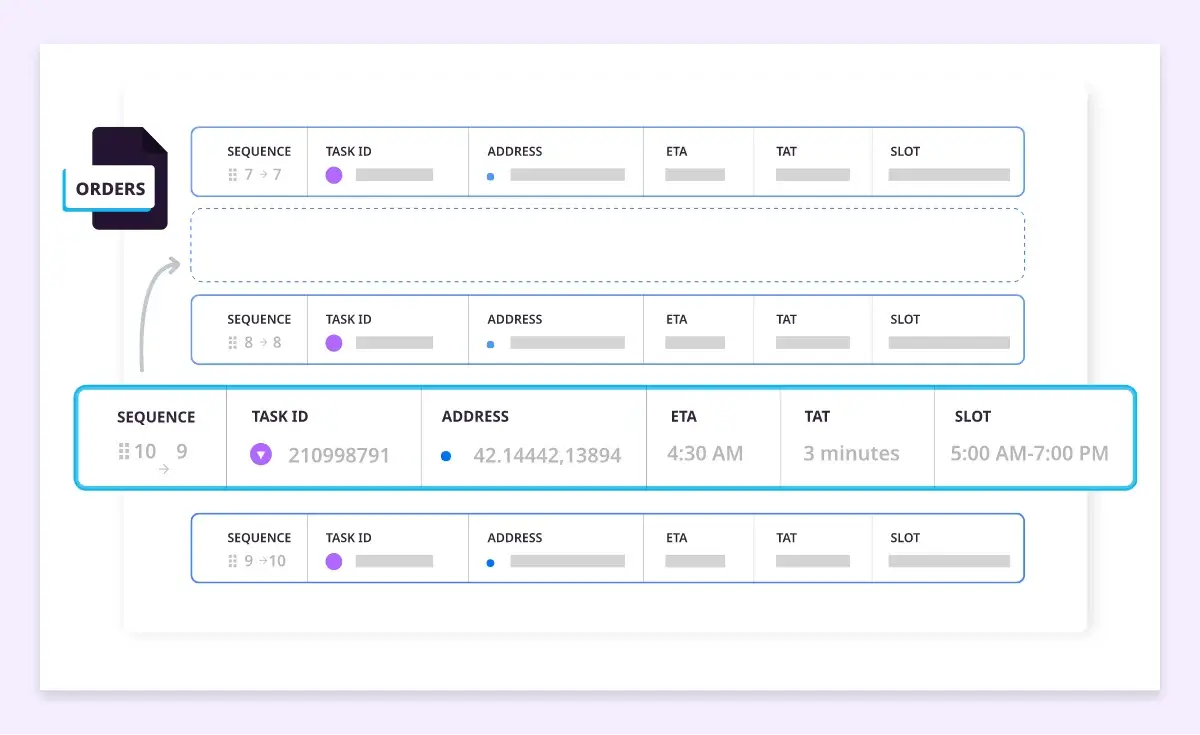Select the SLOT column header
The width and height of the screenshot is (1200, 735).
971,417
